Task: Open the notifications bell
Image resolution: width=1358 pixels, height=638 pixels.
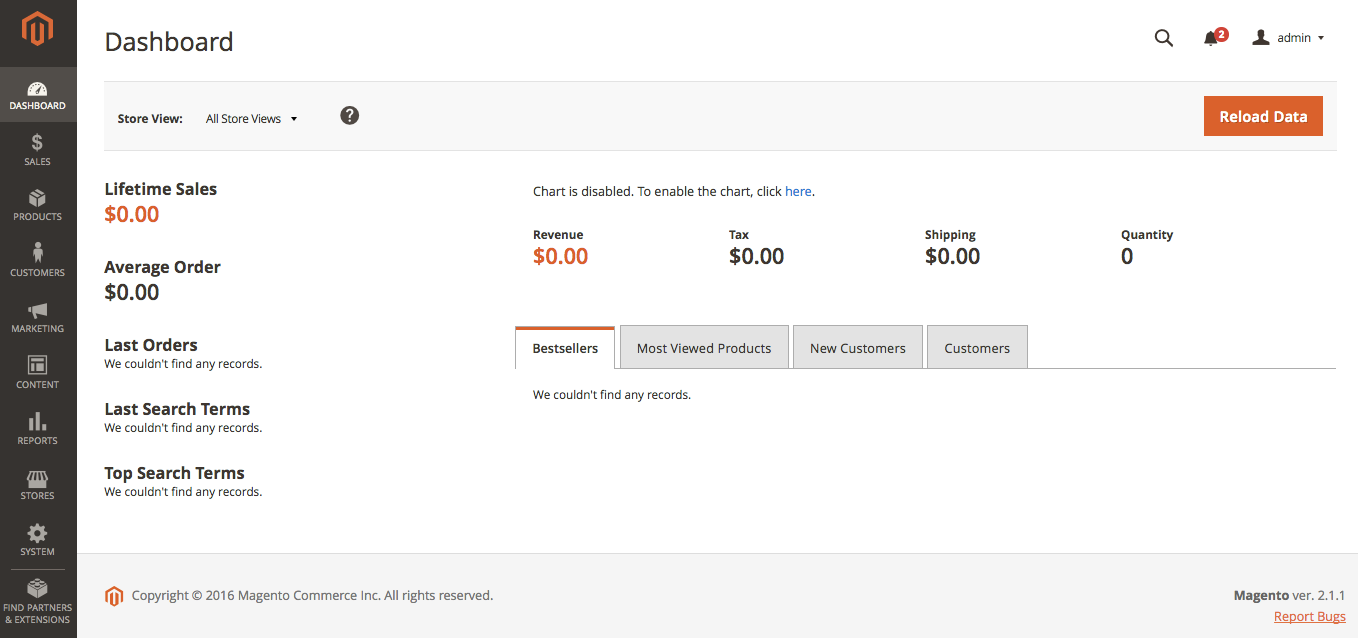Action: click(1212, 38)
